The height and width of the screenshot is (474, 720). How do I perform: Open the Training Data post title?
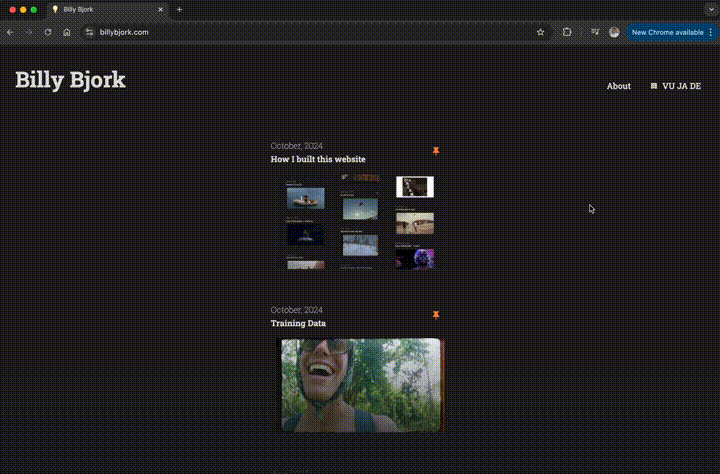pos(298,323)
